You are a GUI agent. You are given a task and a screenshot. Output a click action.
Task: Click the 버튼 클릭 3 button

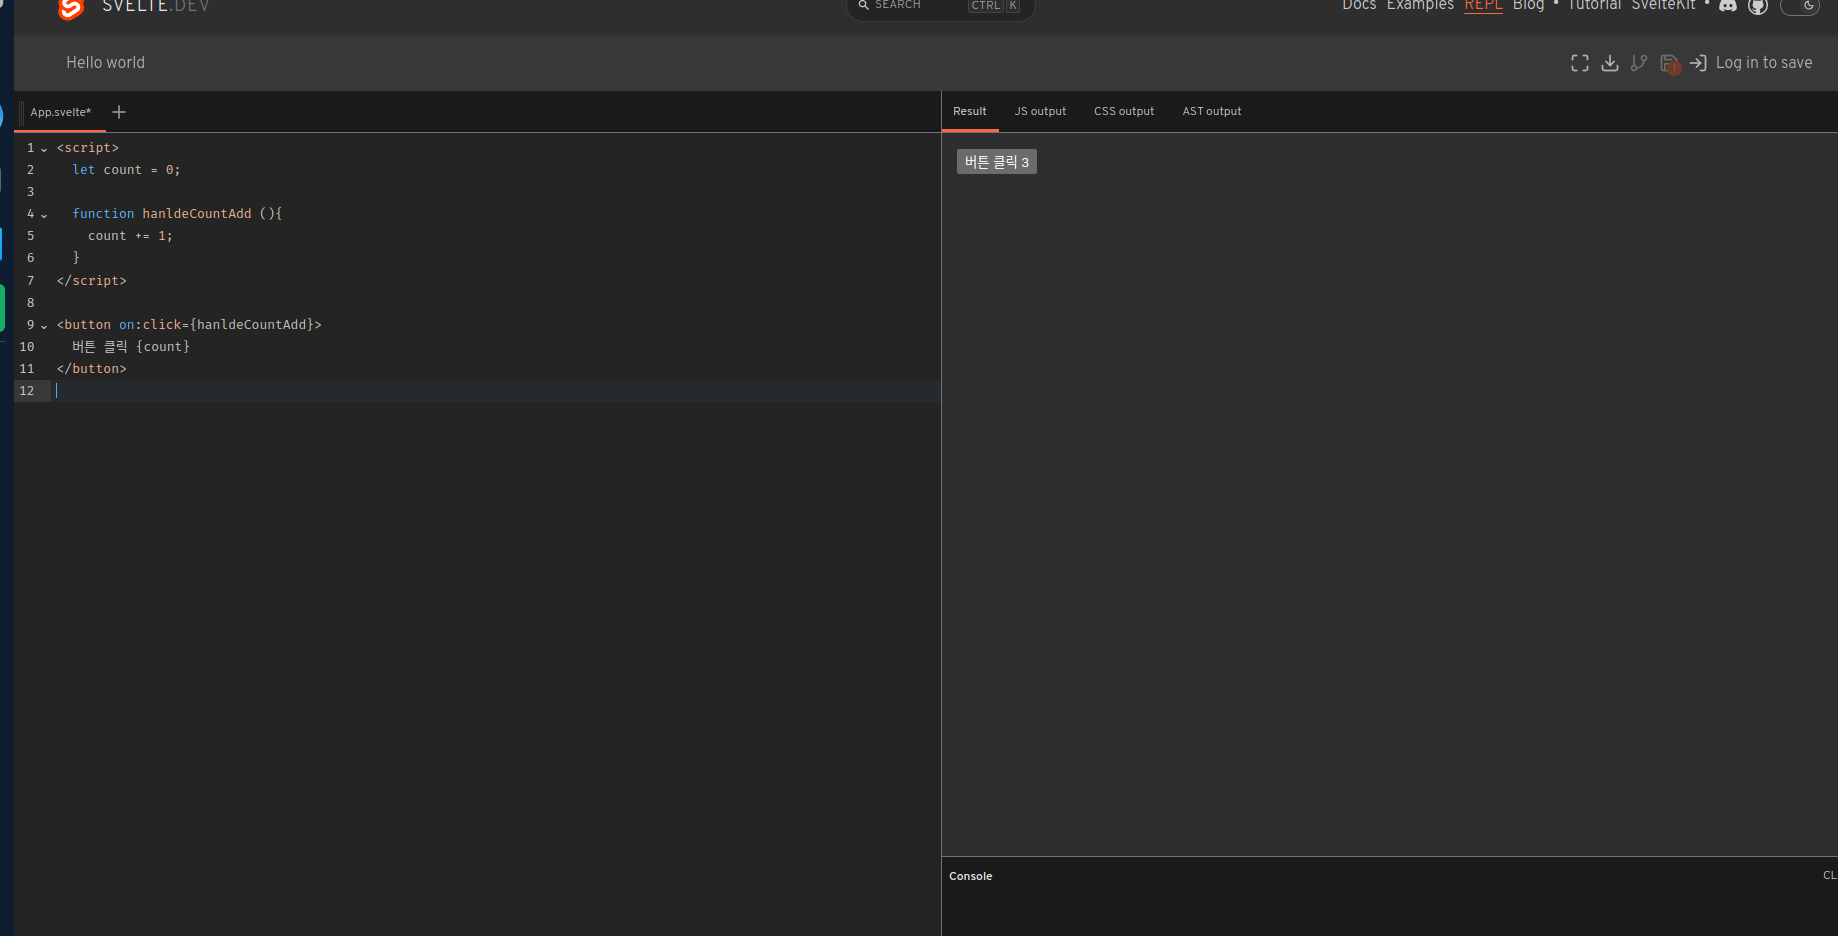(997, 162)
